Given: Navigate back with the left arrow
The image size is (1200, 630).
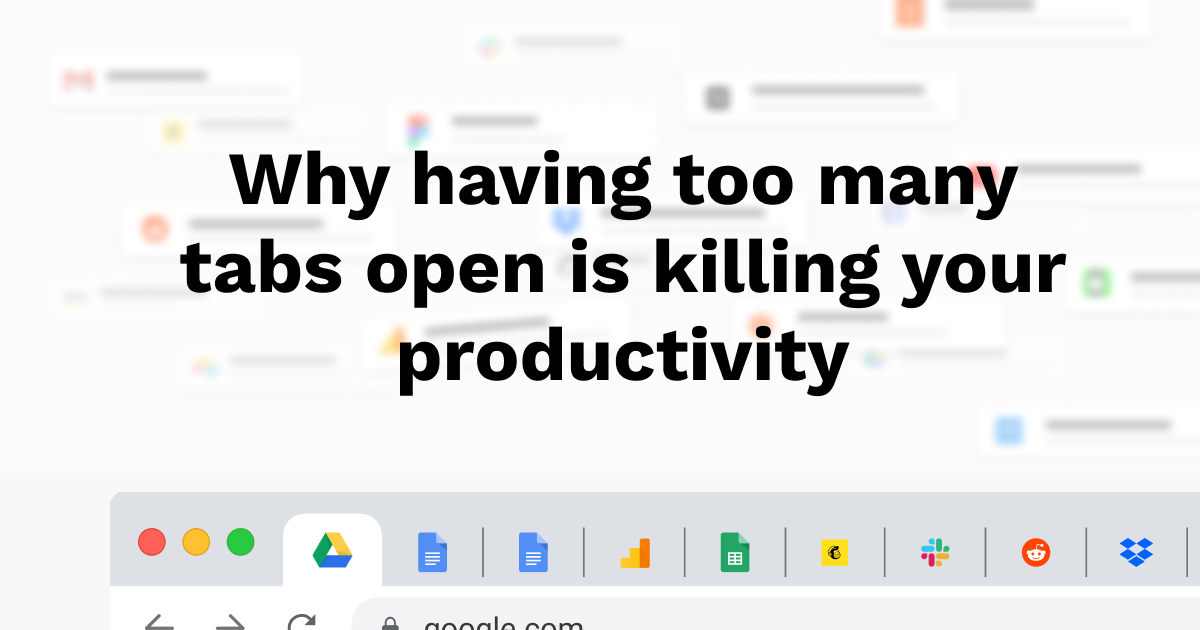Looking at the screenshot, I should pyautogui.click(x=159, y=623).
